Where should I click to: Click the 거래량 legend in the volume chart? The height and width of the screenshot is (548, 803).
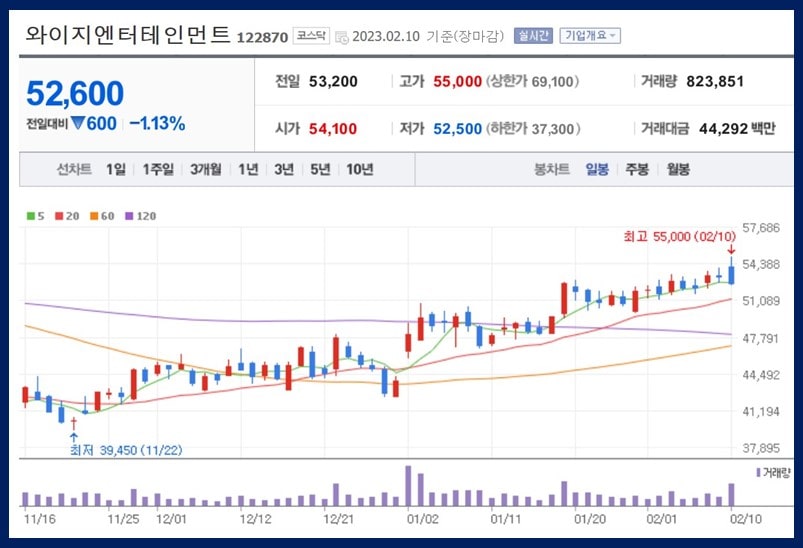coord(773,472)
